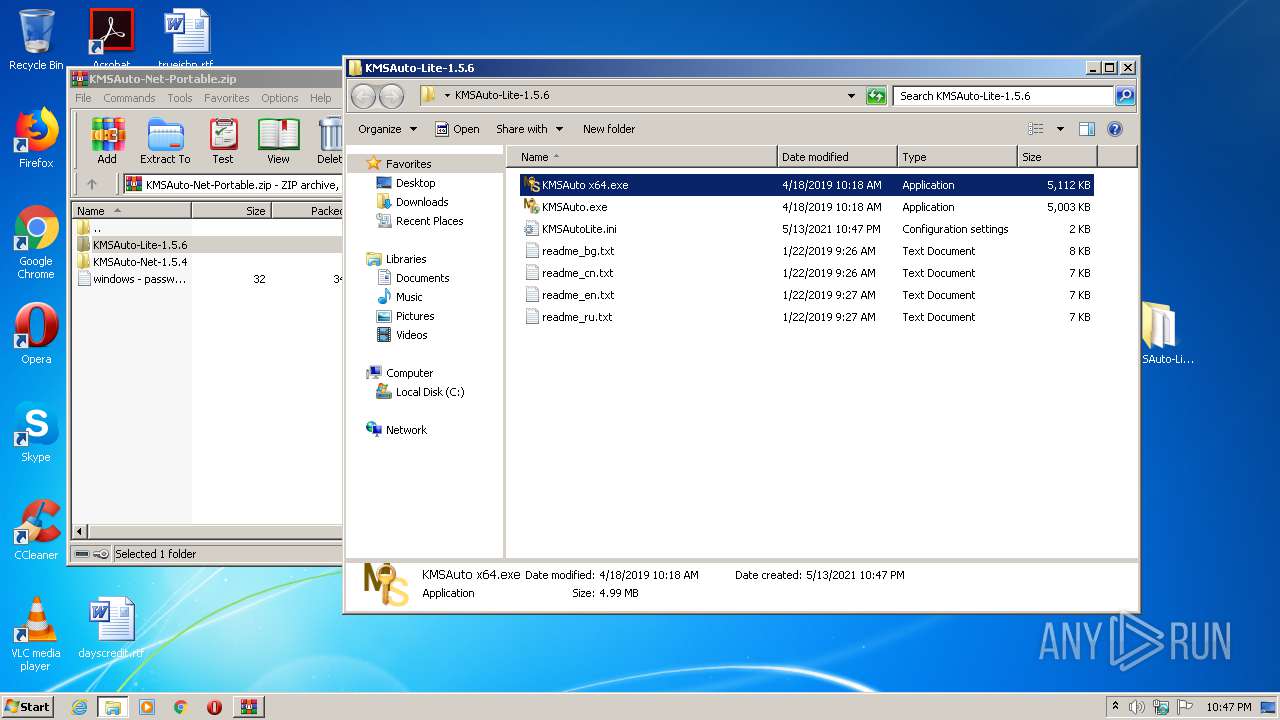This screenshot has width=1280, height=720.
Task: Expand address bar history dropdown
Action: coord(851,96)
